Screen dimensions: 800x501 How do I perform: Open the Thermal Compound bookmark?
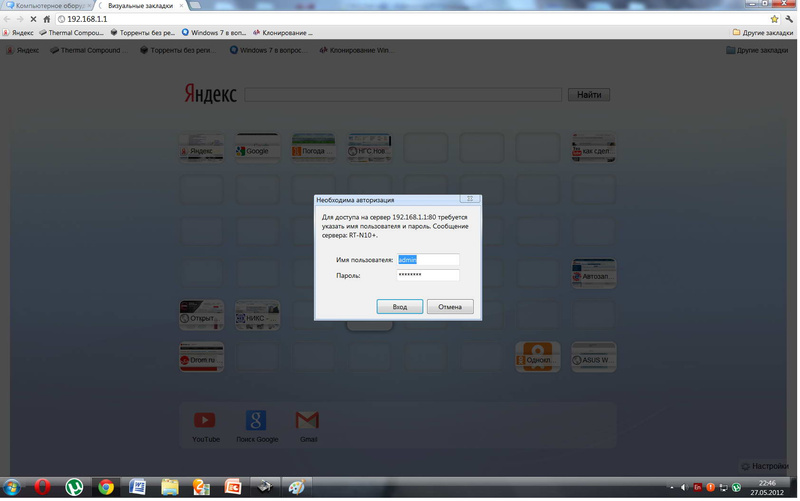(x=71, y=33)
